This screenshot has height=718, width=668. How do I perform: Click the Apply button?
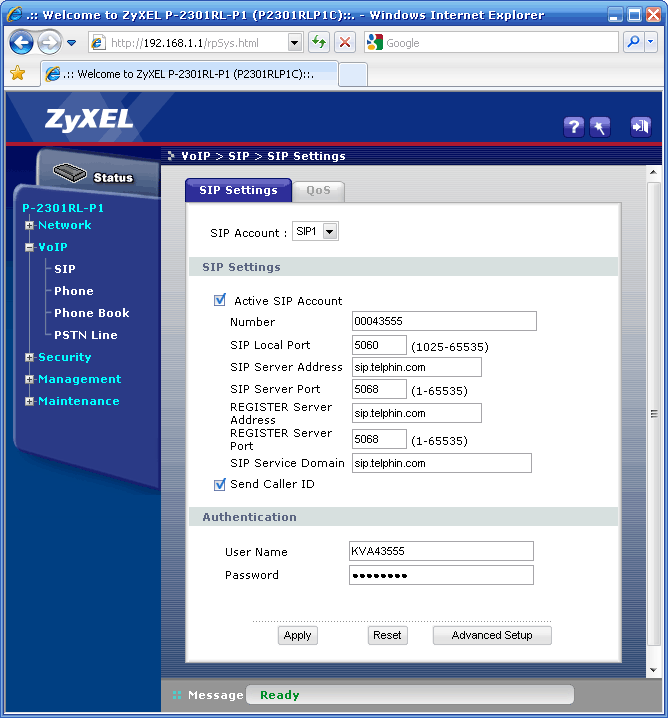click(x=298, y=635)
